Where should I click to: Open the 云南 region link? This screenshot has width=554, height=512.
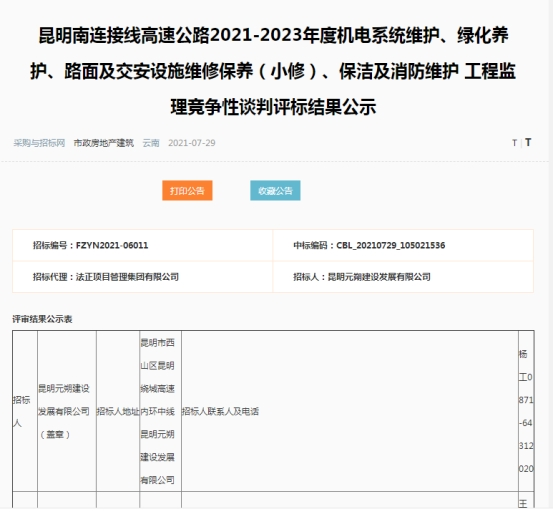pos(151,143)
